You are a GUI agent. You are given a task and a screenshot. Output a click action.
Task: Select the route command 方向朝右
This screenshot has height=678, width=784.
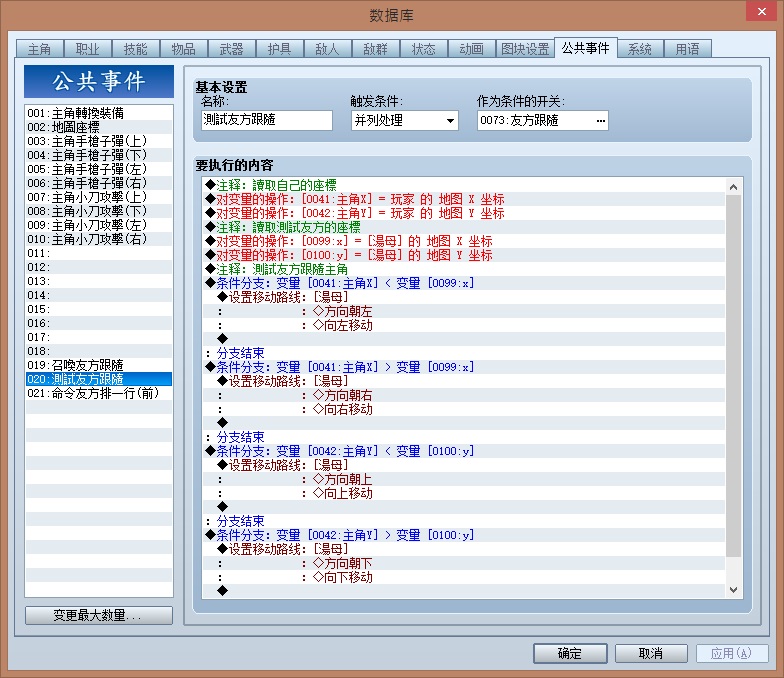(x=464, y=395)
